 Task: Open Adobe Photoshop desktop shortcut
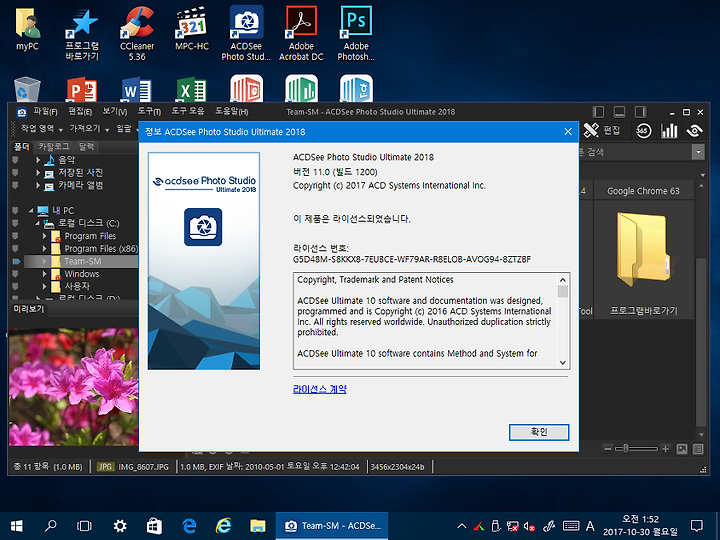(356, 34)
